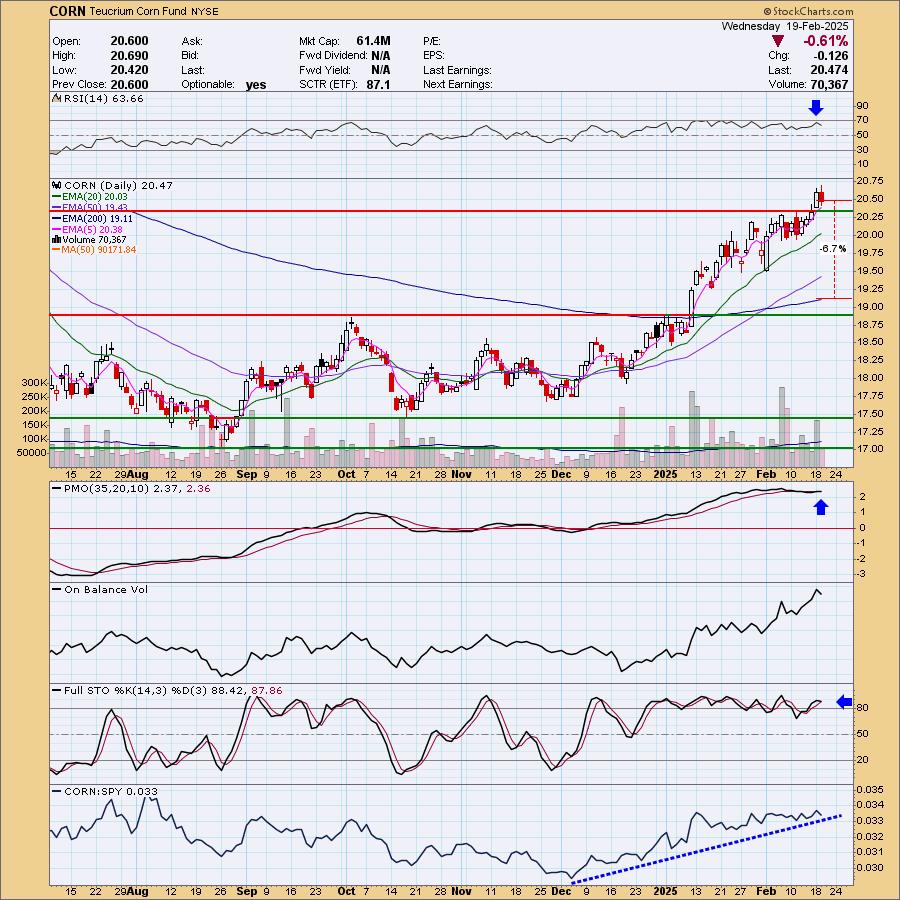Image resolution: width=900 pixels, height=900 pixels.
Task: Click the date Wednesday 19-Feb-2025
Action: click(785, 26)
